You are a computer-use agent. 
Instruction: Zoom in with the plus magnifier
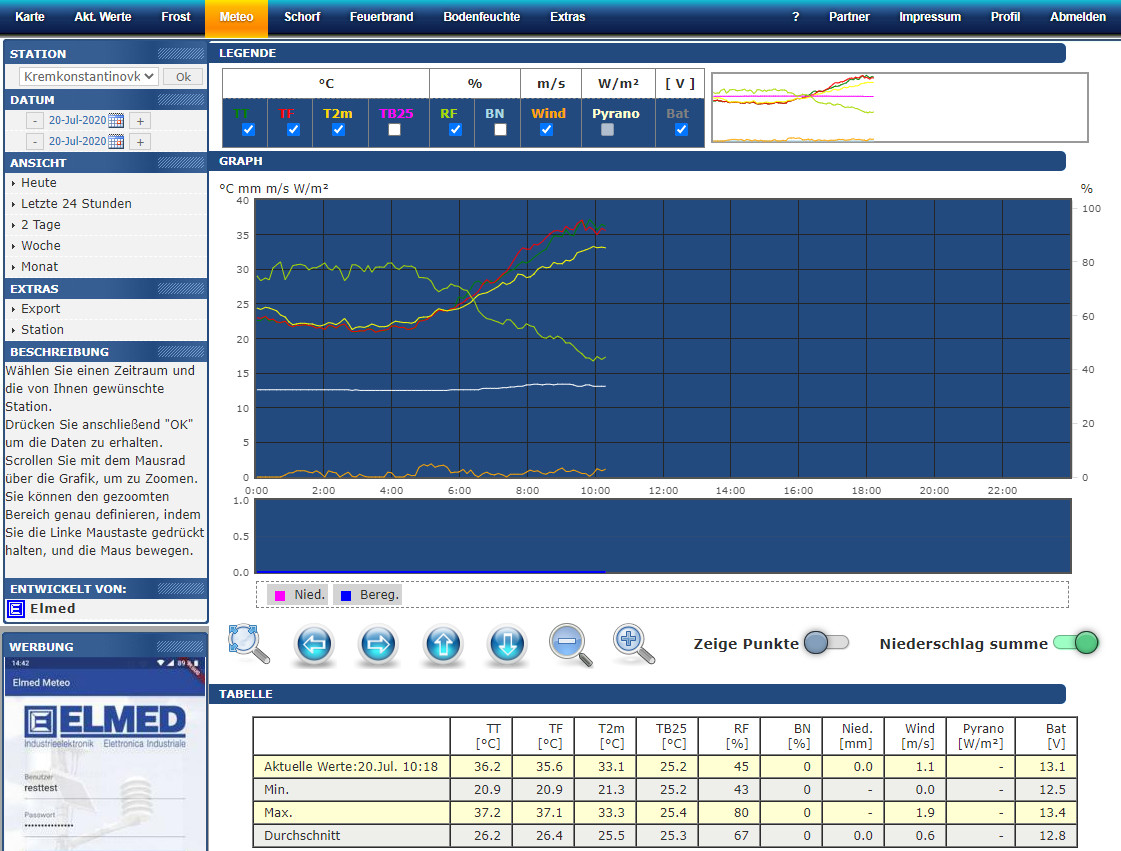point(634,644)
